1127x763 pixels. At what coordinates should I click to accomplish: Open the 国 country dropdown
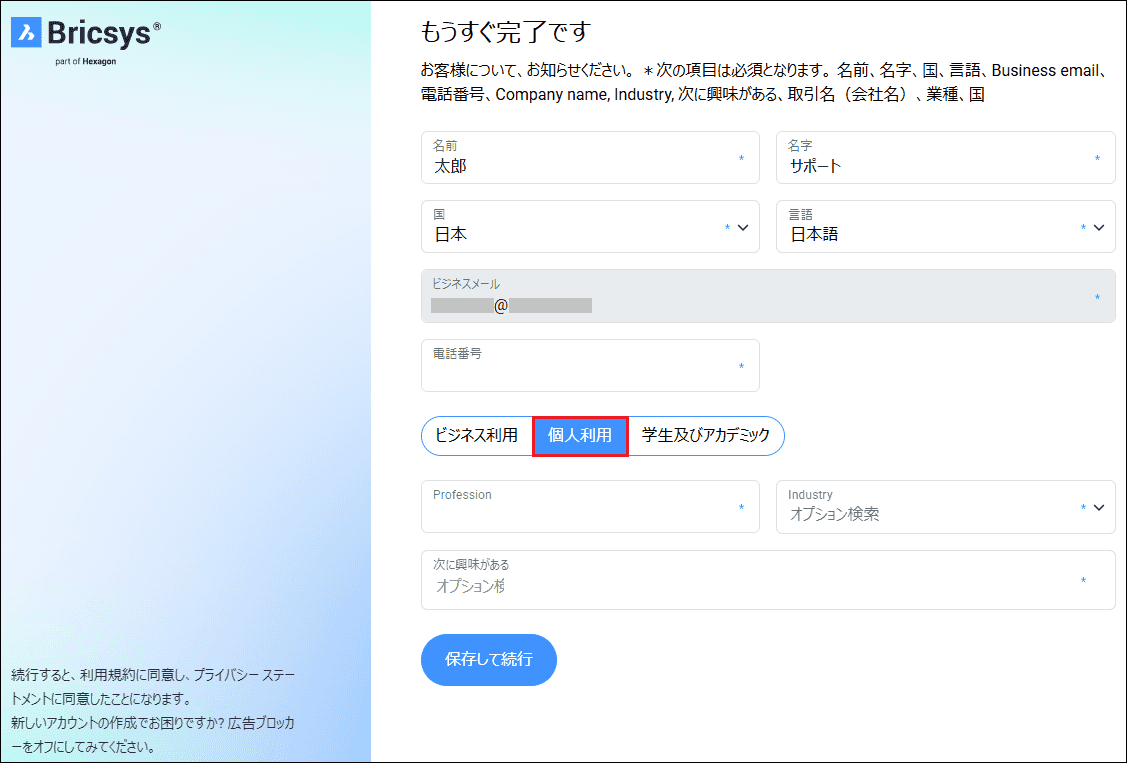[x=590, y=227]
